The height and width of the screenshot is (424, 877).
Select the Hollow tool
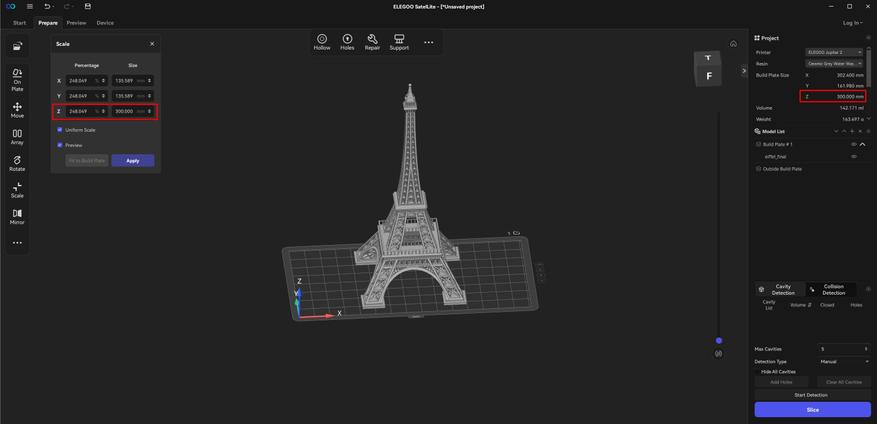tap(322, 43)
